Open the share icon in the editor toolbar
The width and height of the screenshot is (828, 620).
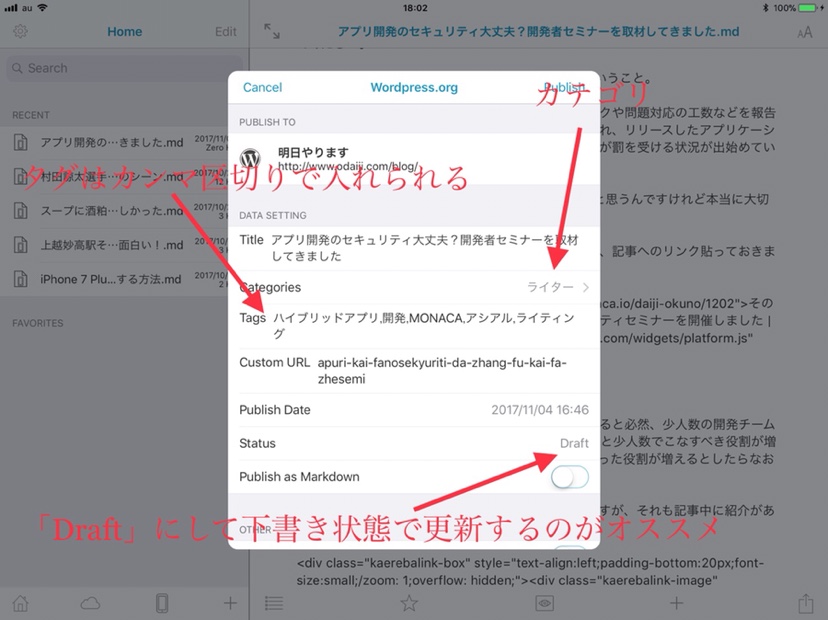(x=806, y=603)
